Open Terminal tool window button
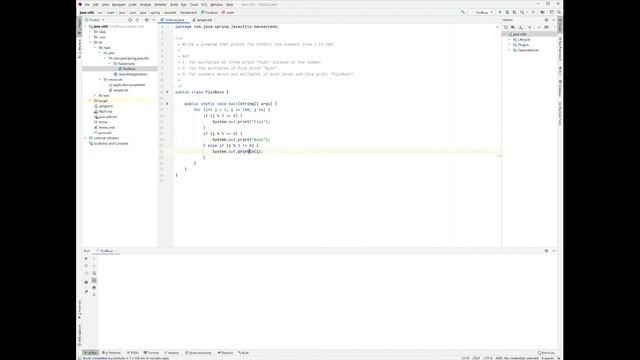 151,353
